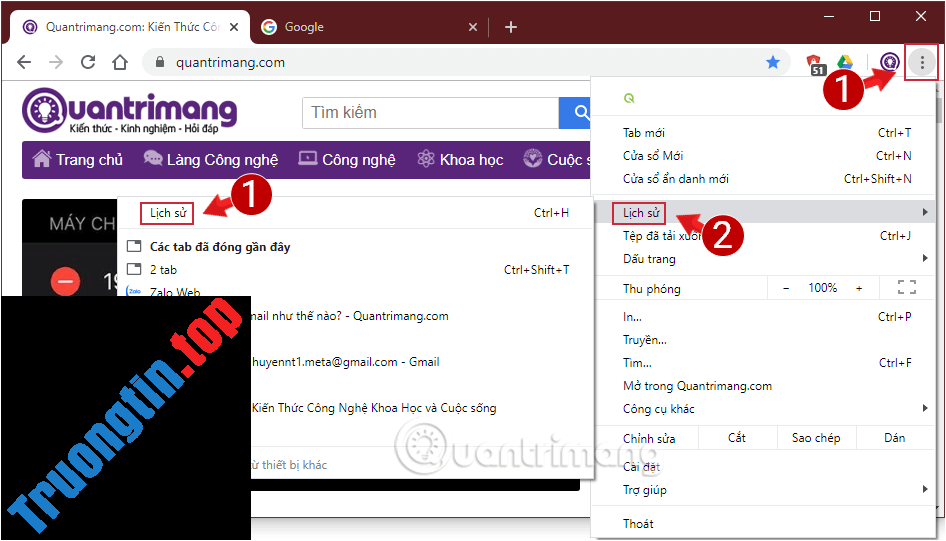946x541 pixels.
Task: Select Mở trong Quantrimang.com
Action: [x=764, y=385]
